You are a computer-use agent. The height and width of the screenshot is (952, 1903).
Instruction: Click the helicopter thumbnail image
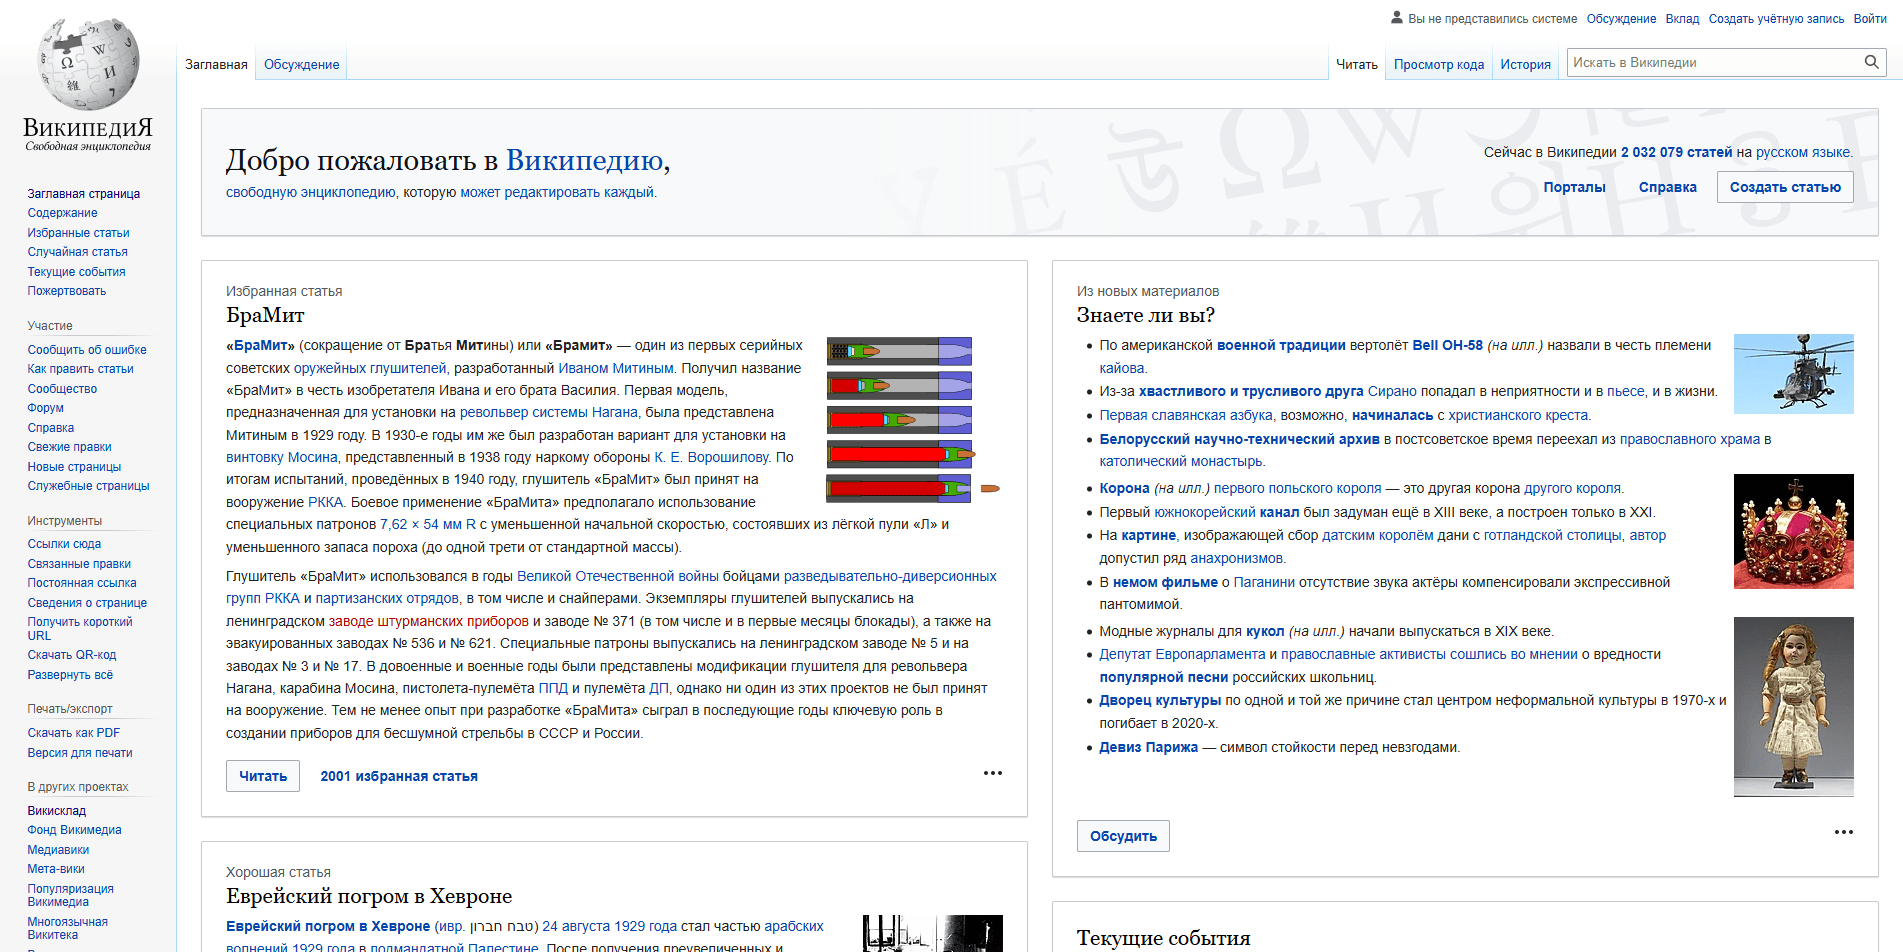pos(1793,373)
